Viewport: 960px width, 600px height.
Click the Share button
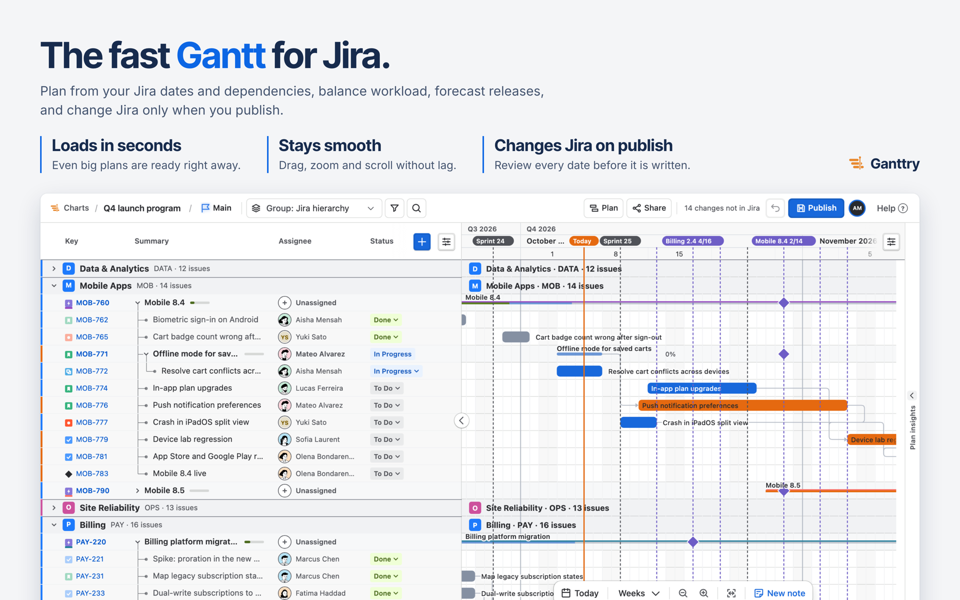649,208
